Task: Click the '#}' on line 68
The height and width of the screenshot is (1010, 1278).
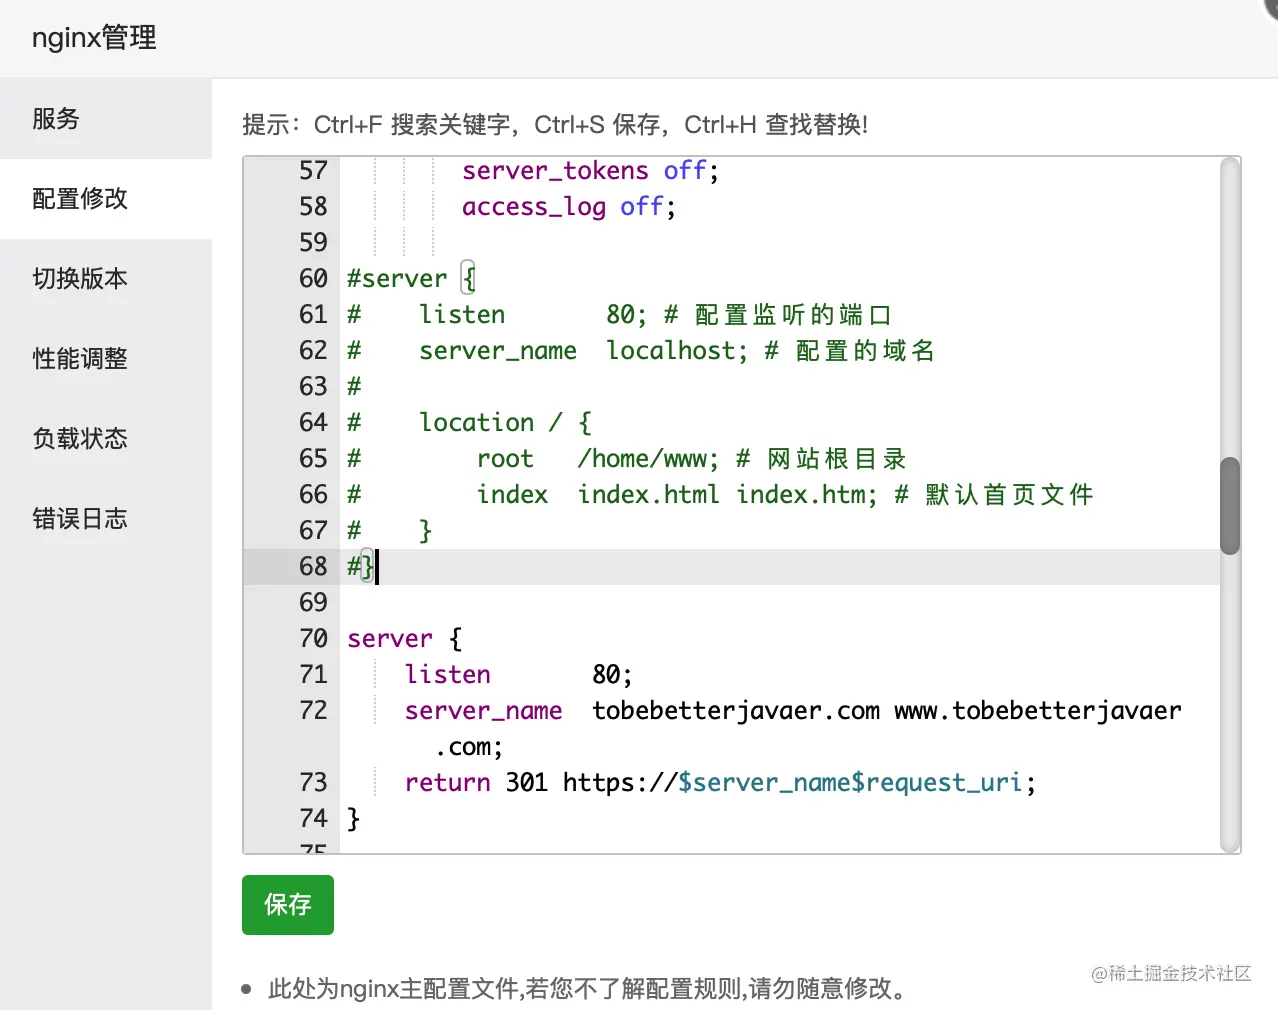Action: (x=360, y=567)
